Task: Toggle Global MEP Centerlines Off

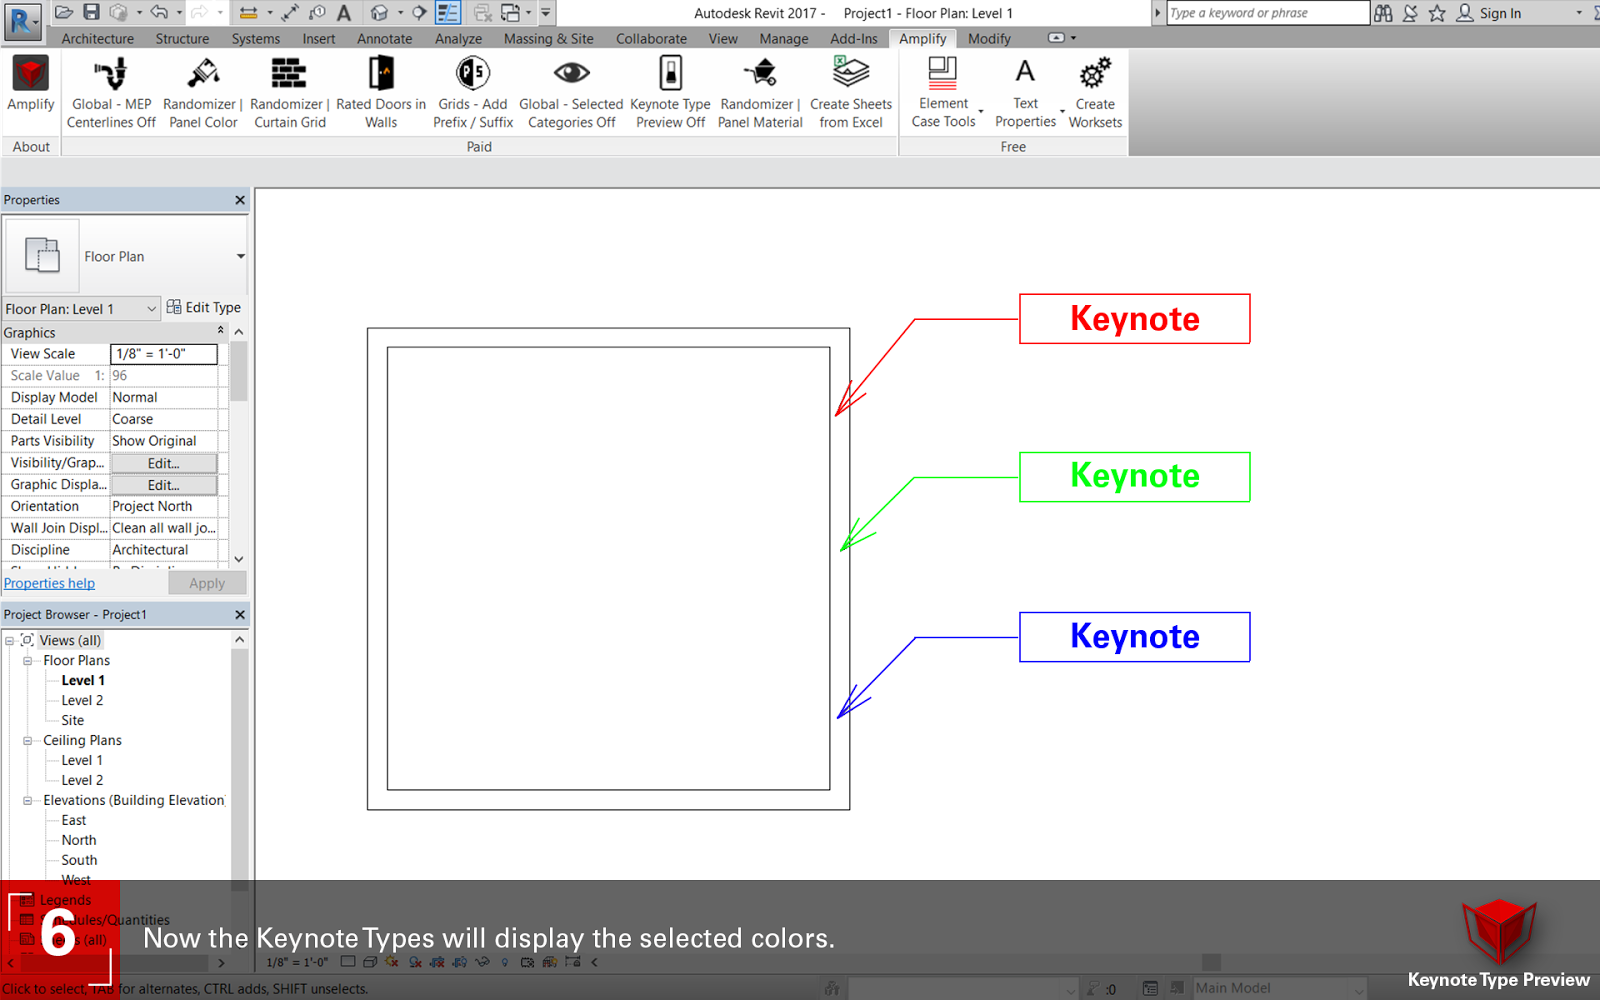Action: 110,90
